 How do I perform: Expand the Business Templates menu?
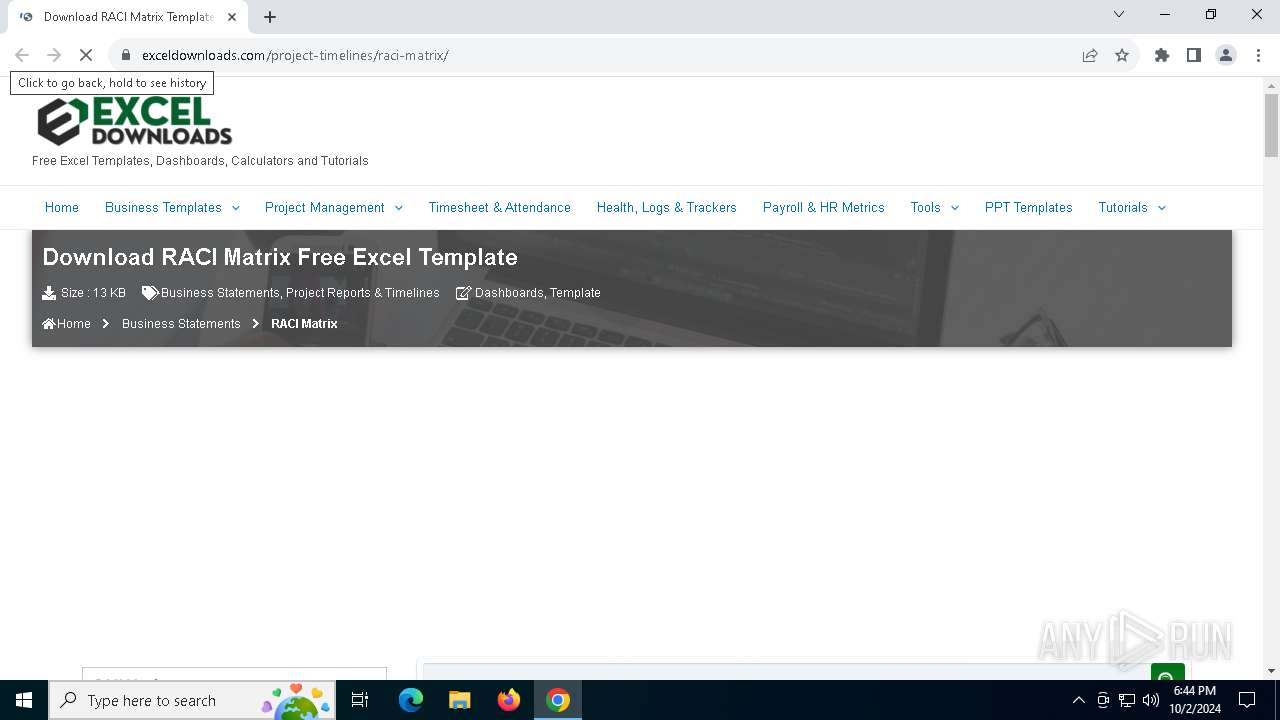coord(172,208)
